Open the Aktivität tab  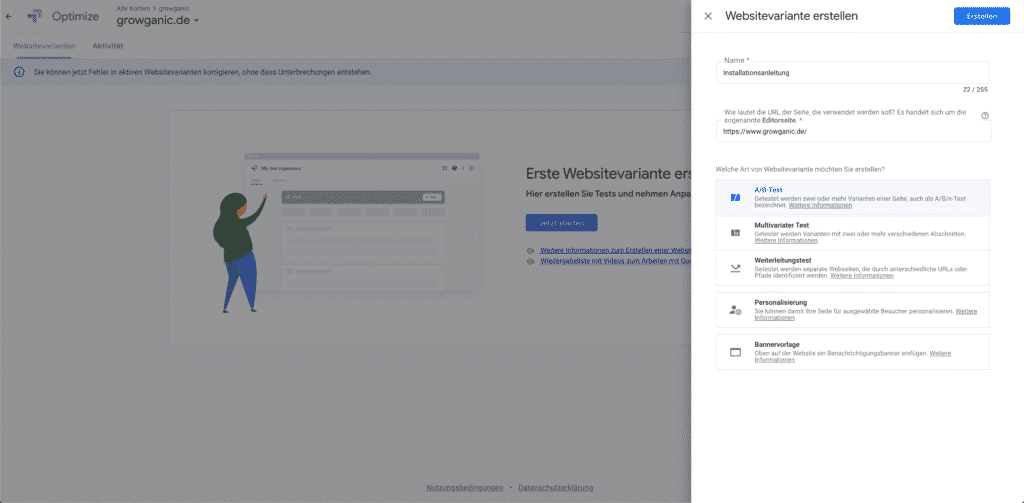pyautogui.click(x=107, y=46)
